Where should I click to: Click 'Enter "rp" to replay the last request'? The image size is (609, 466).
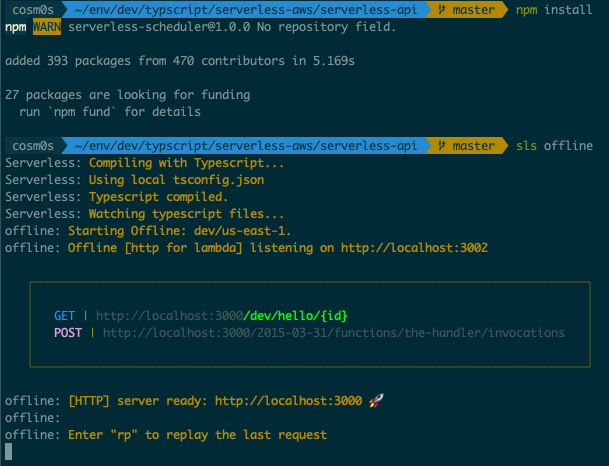(197, 435)
